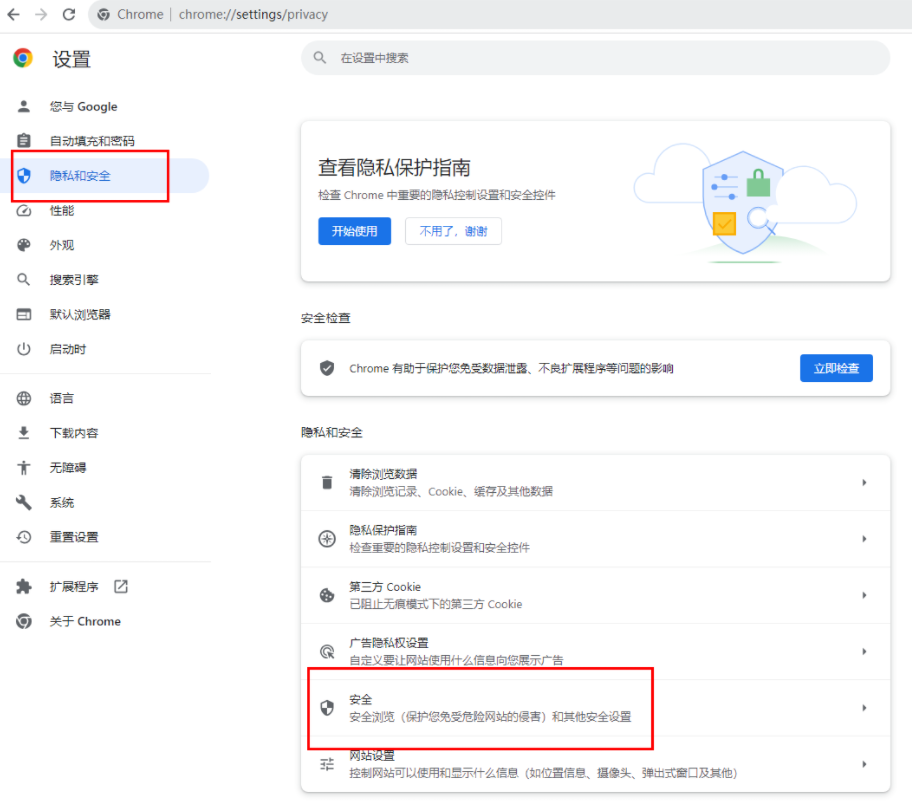The image size is (912, 801).
Task: Click the browser forward arrow
Action: click(41, 14)
